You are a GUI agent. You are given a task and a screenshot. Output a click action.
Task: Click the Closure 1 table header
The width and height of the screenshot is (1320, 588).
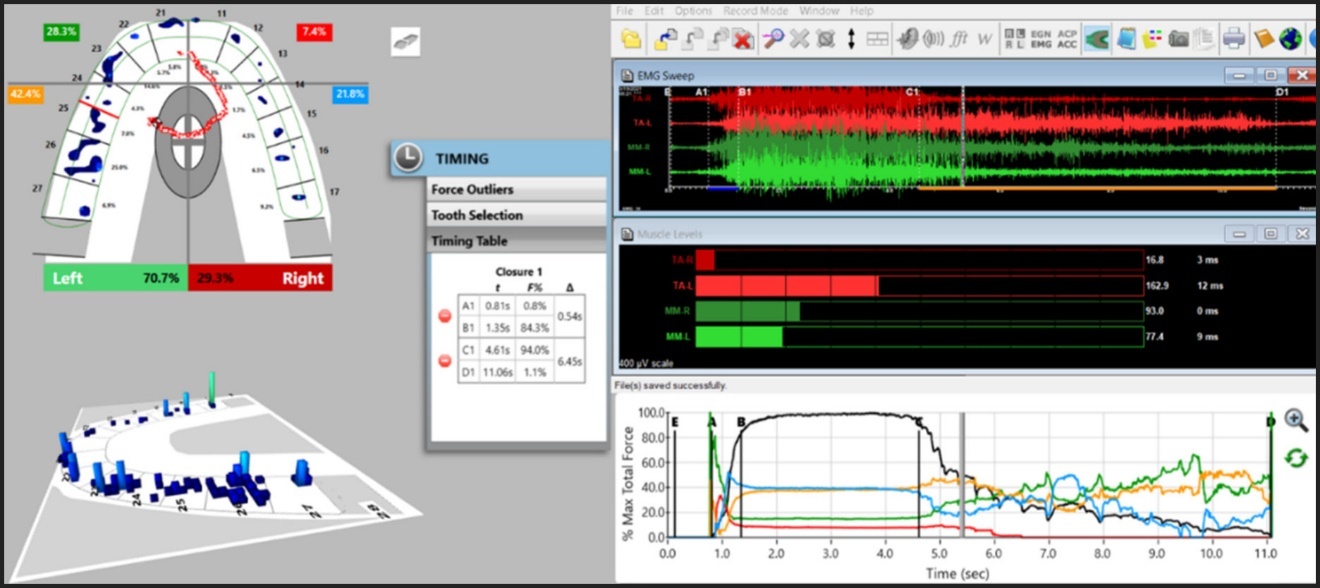click(519, 272)
